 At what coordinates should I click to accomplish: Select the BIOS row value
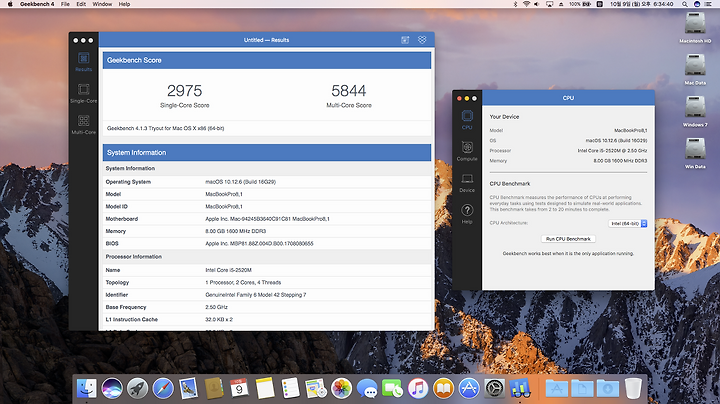tap(259, 243)
